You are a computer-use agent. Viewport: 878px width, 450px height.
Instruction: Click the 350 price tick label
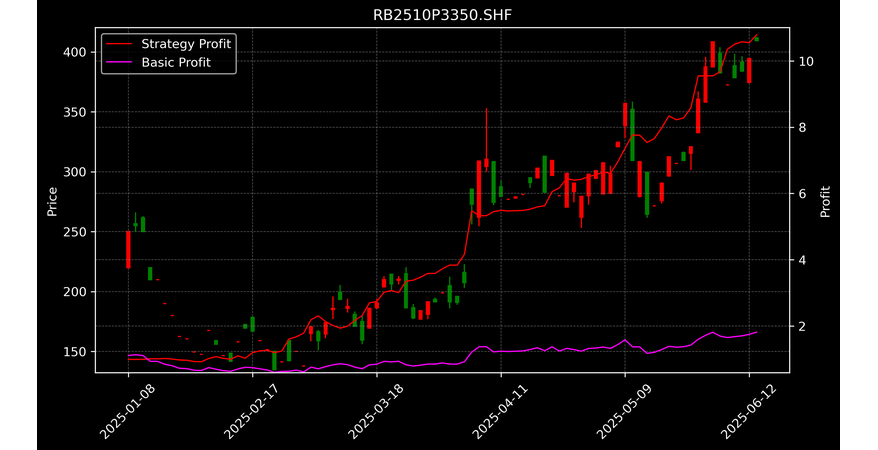[77, 112]
